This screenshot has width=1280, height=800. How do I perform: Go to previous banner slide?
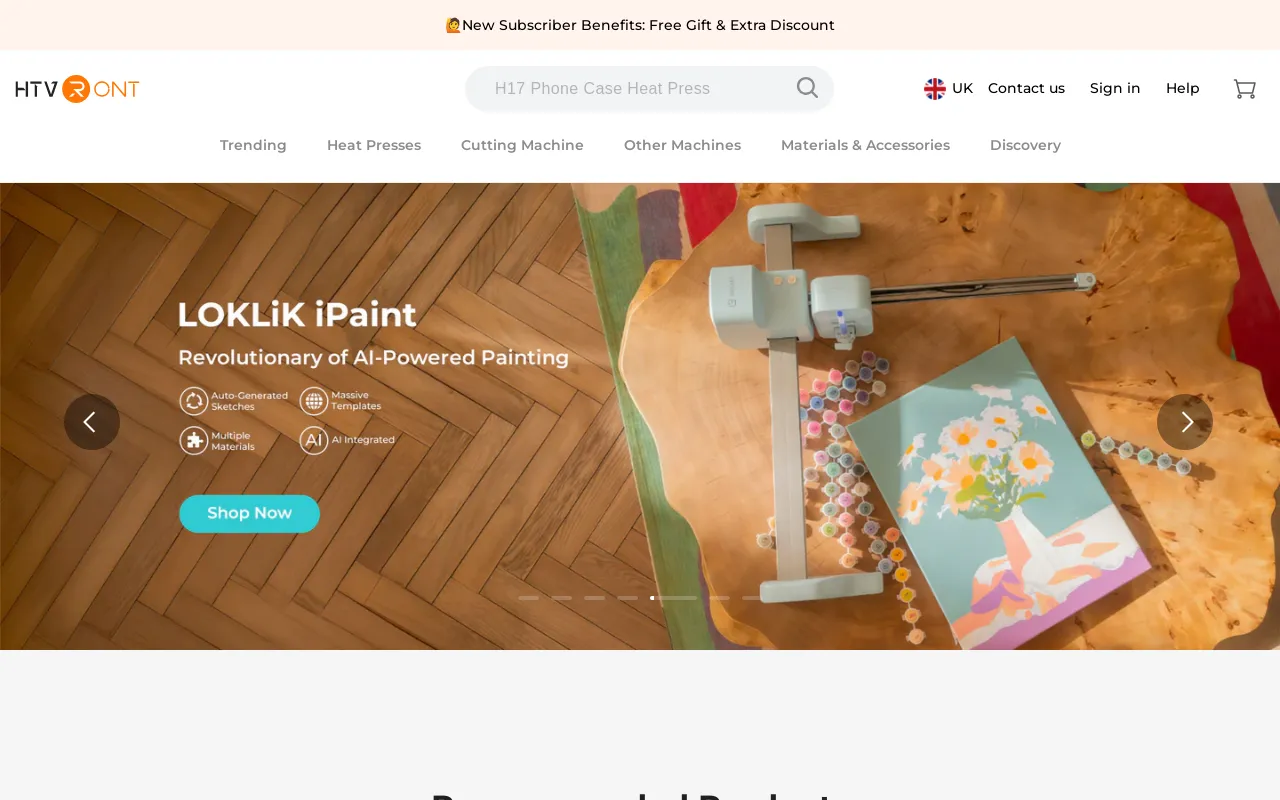tap(92, 422)
